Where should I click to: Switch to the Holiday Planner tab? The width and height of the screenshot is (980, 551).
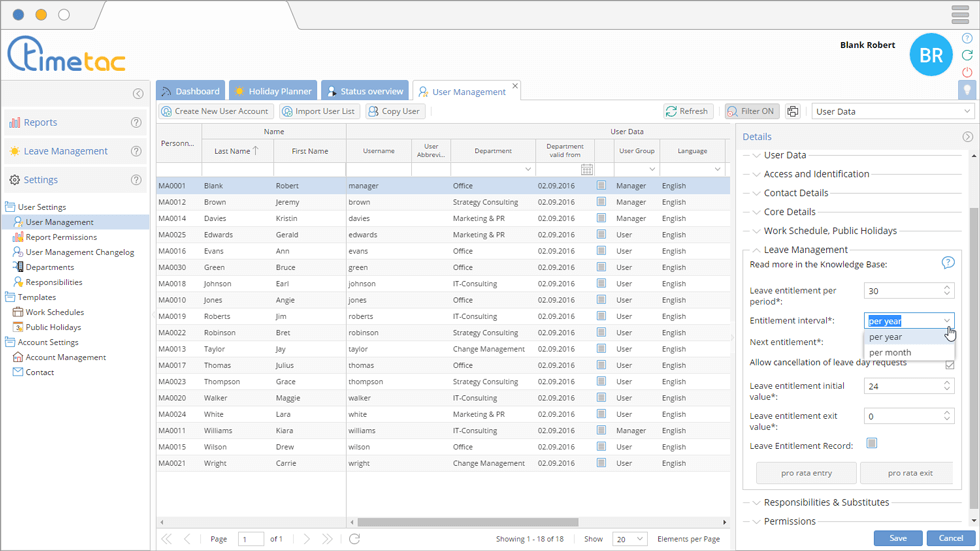pos(273,91)
